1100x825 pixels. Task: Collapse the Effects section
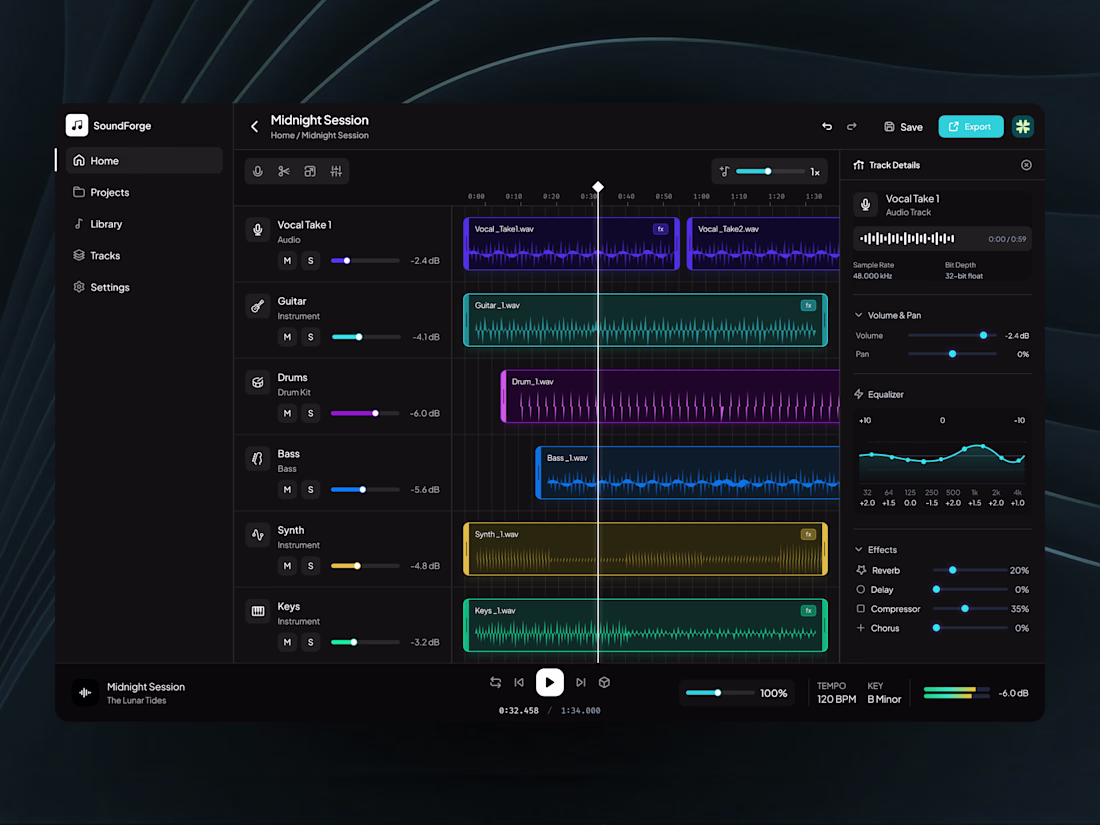coord(859,549)
